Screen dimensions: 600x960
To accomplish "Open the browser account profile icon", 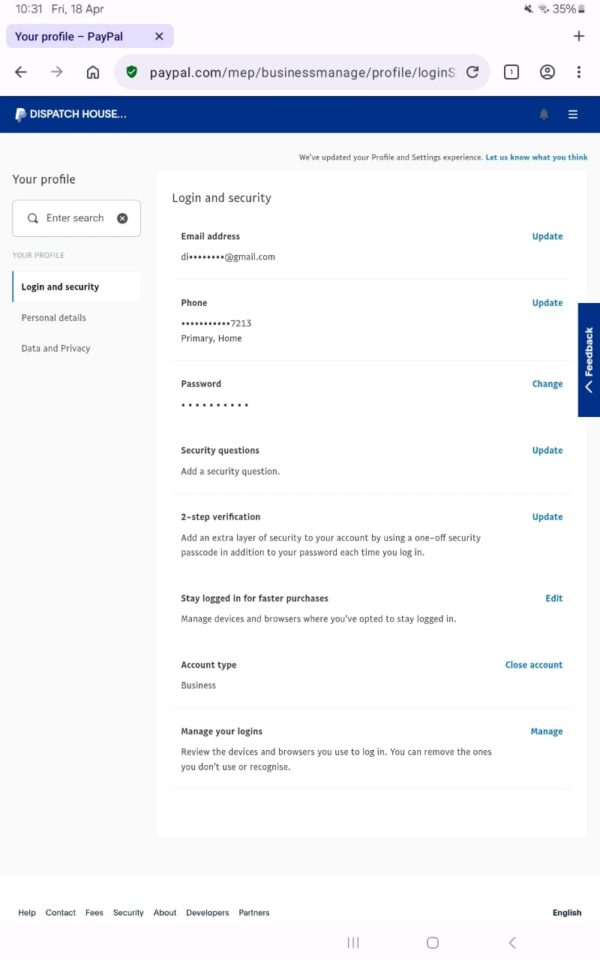I will point(547,72).
